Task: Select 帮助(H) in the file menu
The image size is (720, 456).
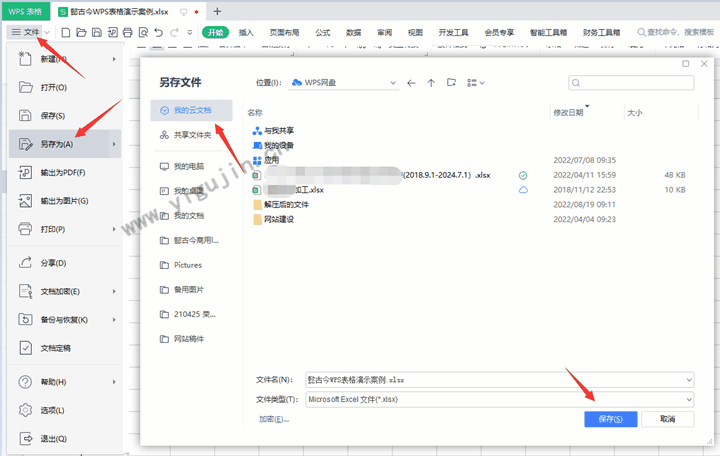Action: [65, 382]
